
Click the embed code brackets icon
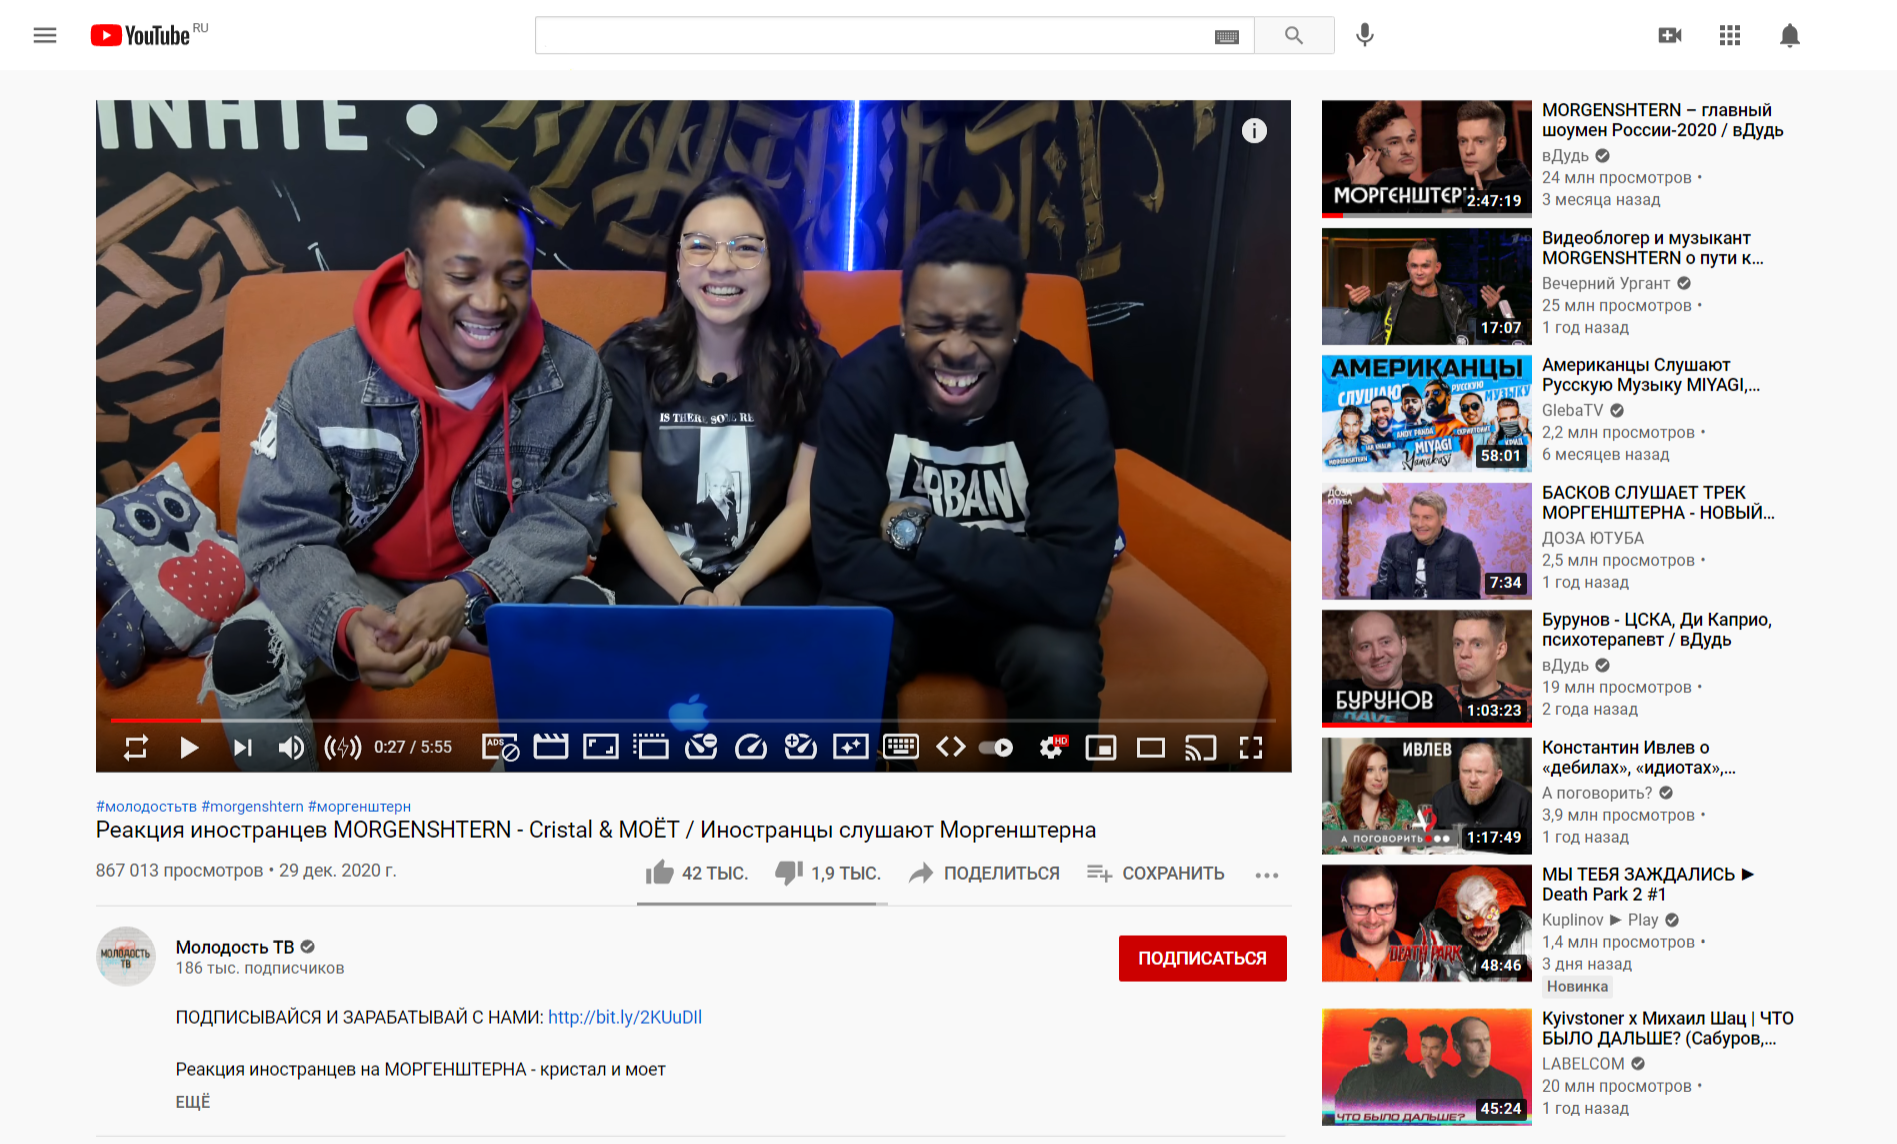(x=951, y=747)
